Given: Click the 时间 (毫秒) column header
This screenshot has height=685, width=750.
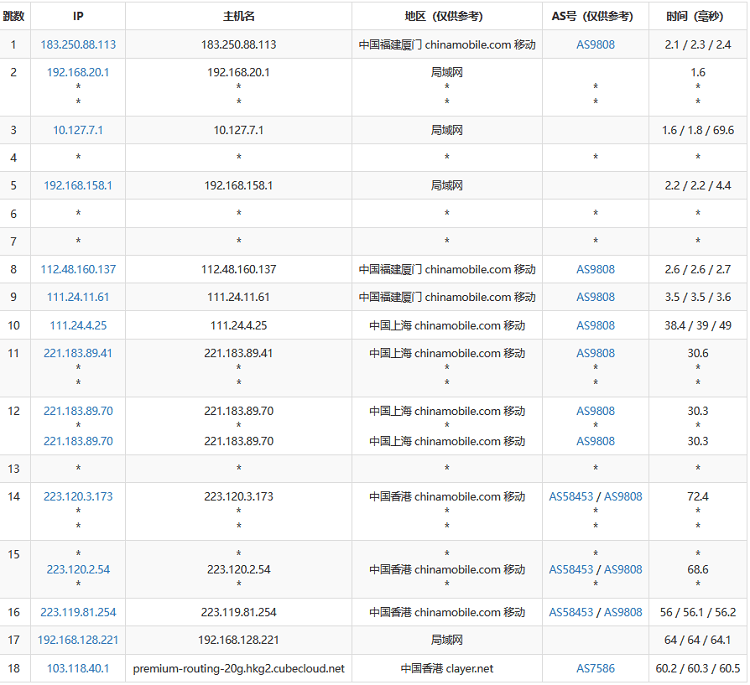Looking at the screenshot, I should [x=695, y=16].
